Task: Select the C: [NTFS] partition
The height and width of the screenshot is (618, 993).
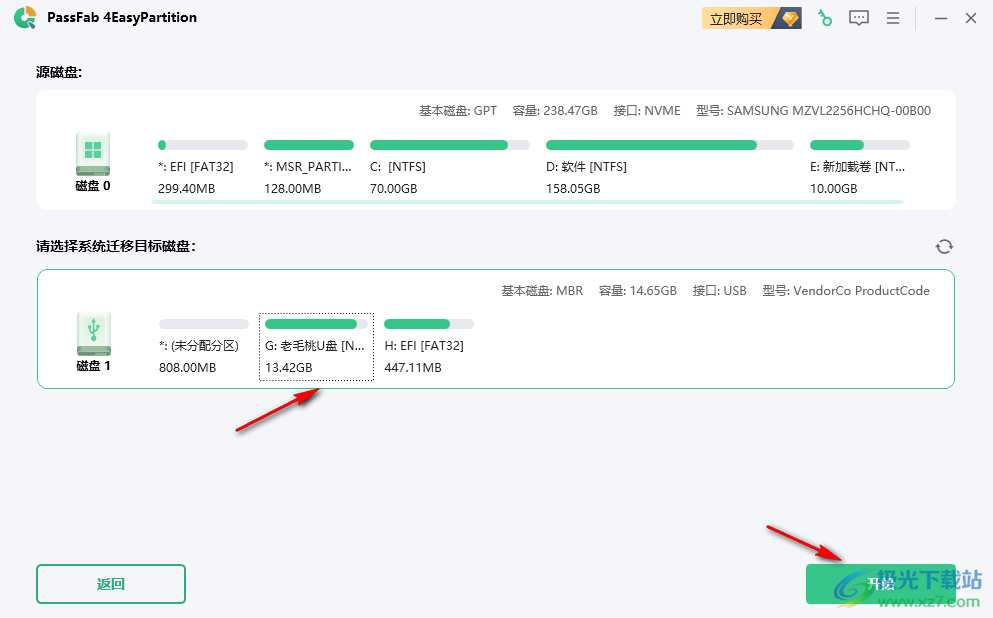Action: (450, 167)
